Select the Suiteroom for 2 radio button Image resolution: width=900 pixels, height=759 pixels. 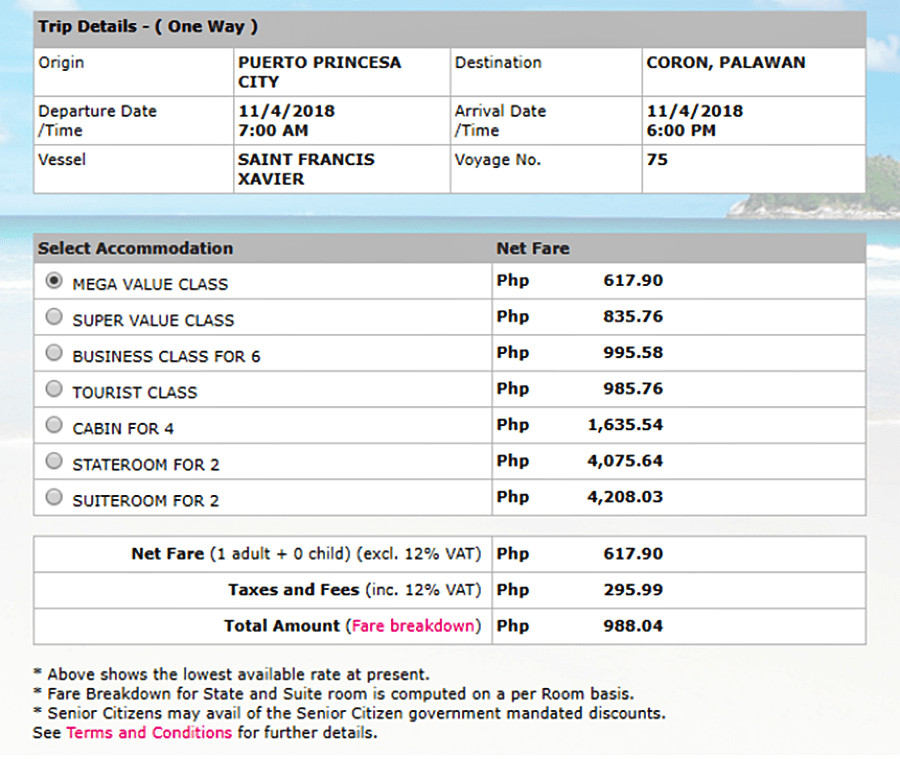[x=54, y=498]
